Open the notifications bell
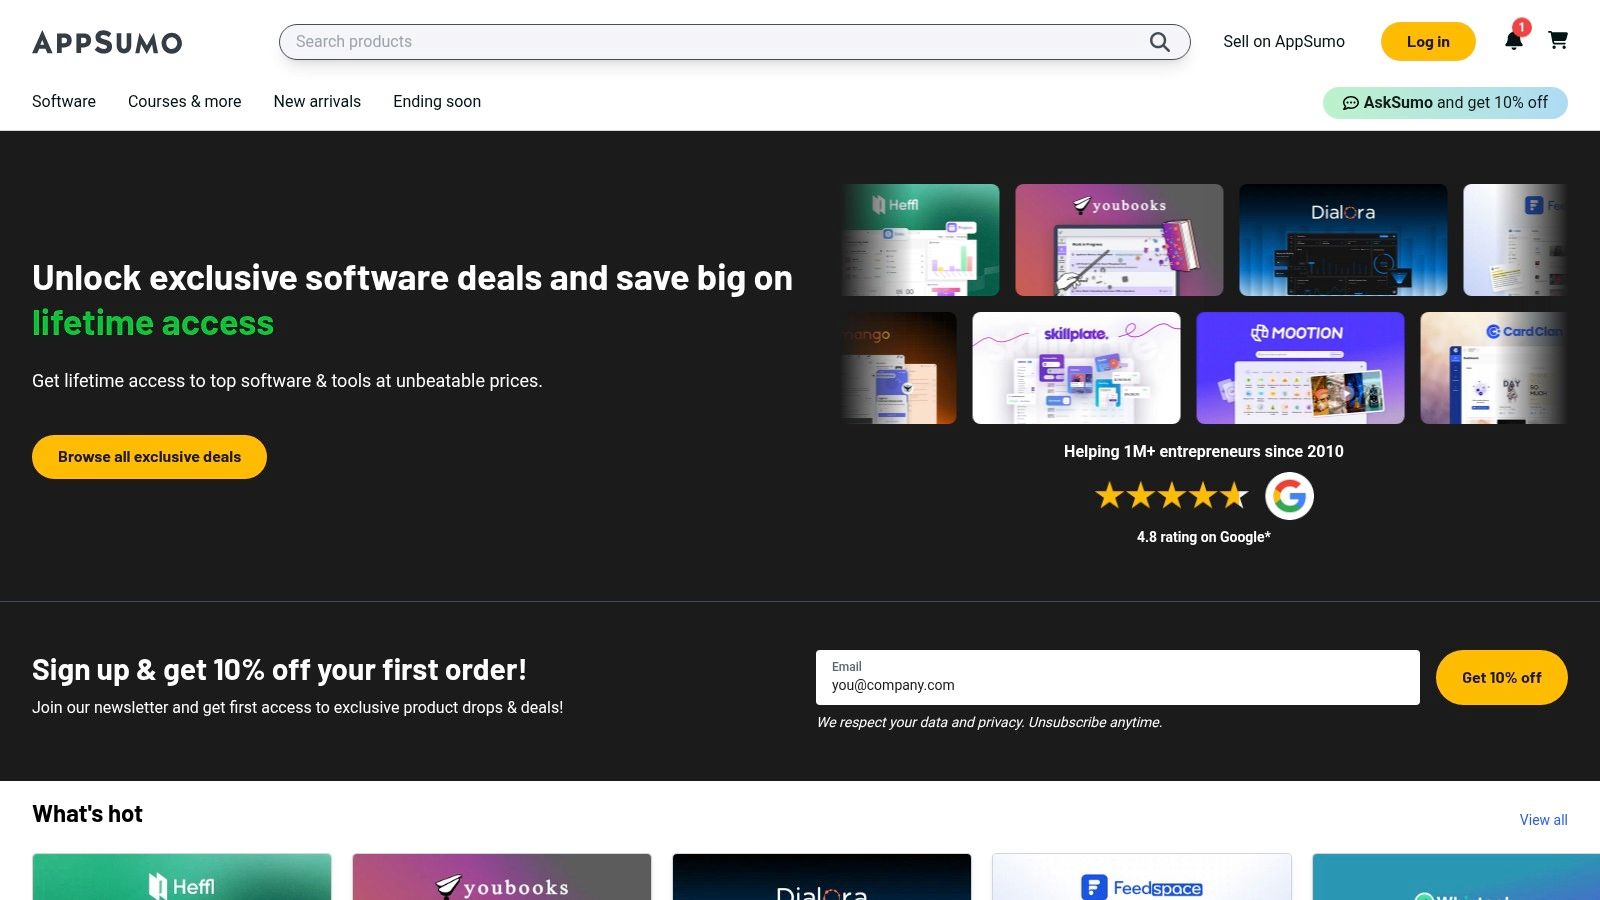1600x900 pixels. tap(1514, 40)
